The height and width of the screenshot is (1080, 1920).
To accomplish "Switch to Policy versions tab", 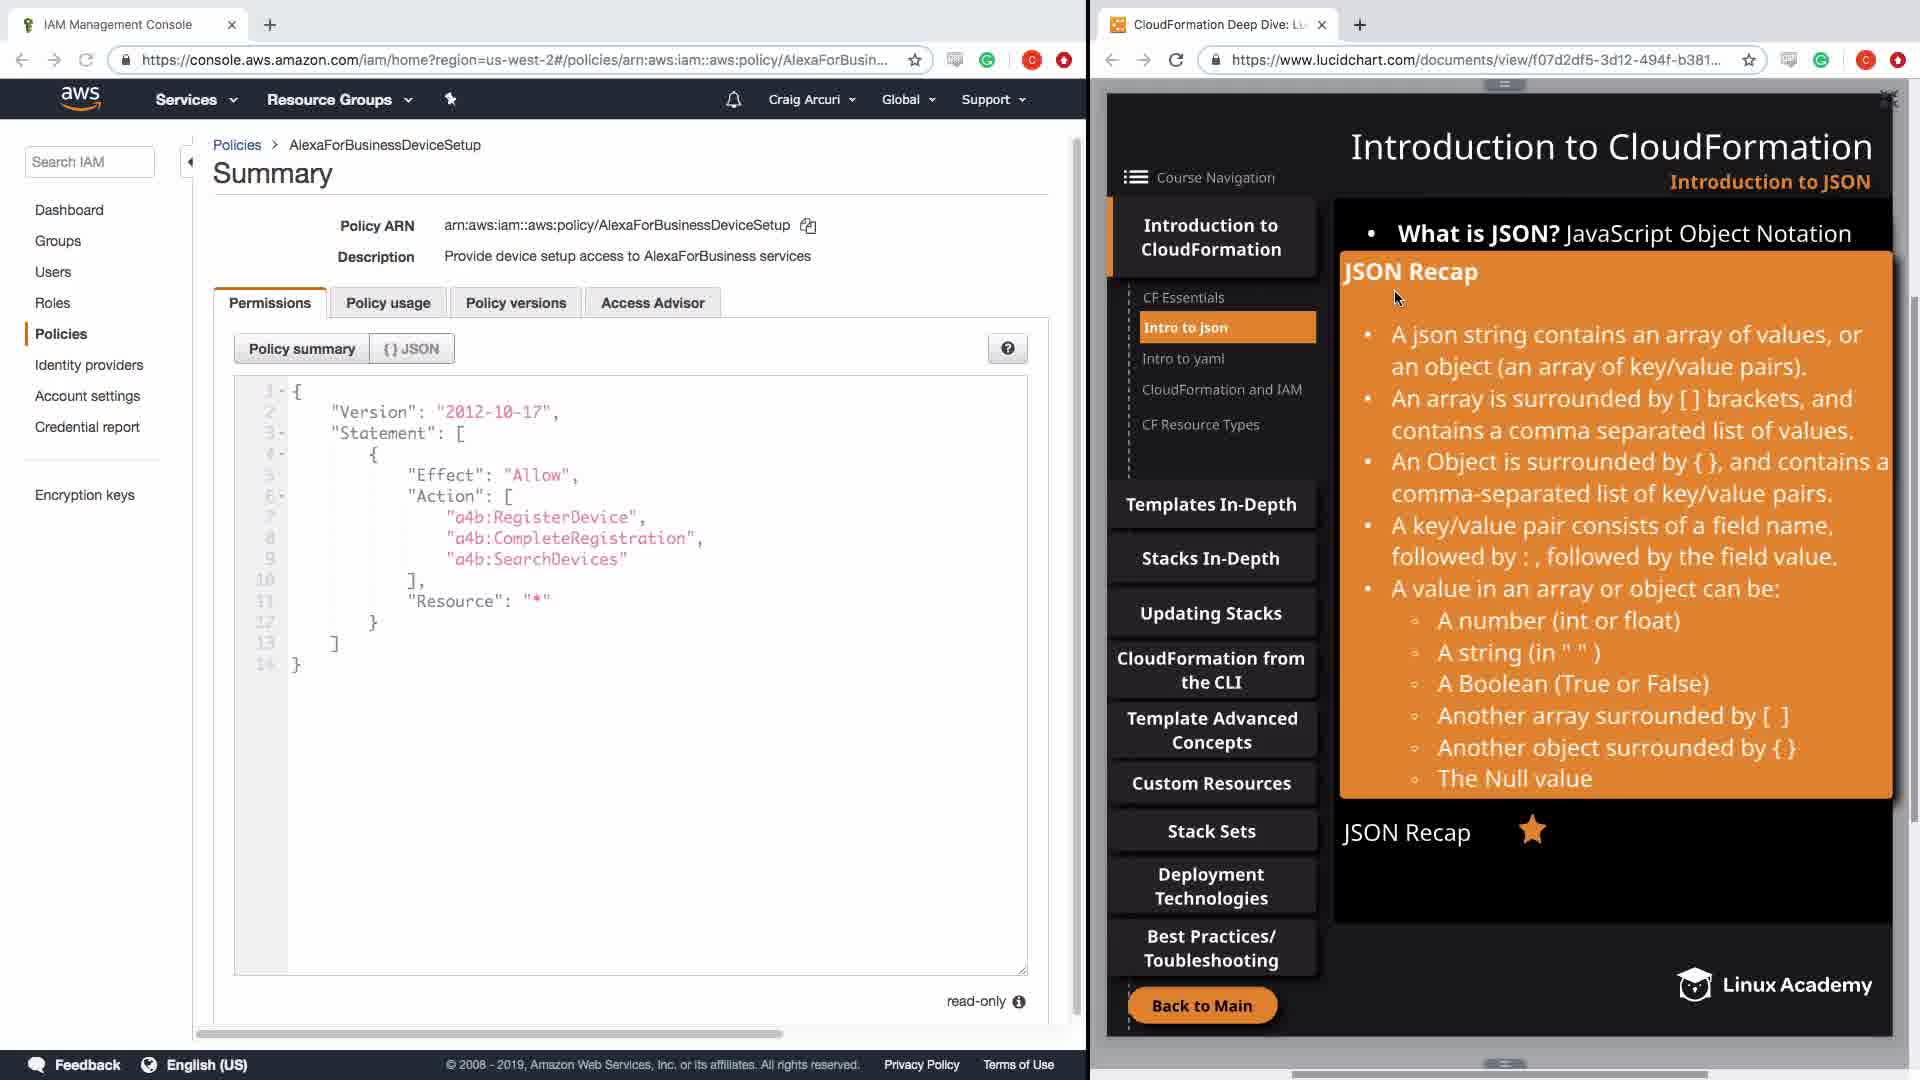I will [515, 303].
